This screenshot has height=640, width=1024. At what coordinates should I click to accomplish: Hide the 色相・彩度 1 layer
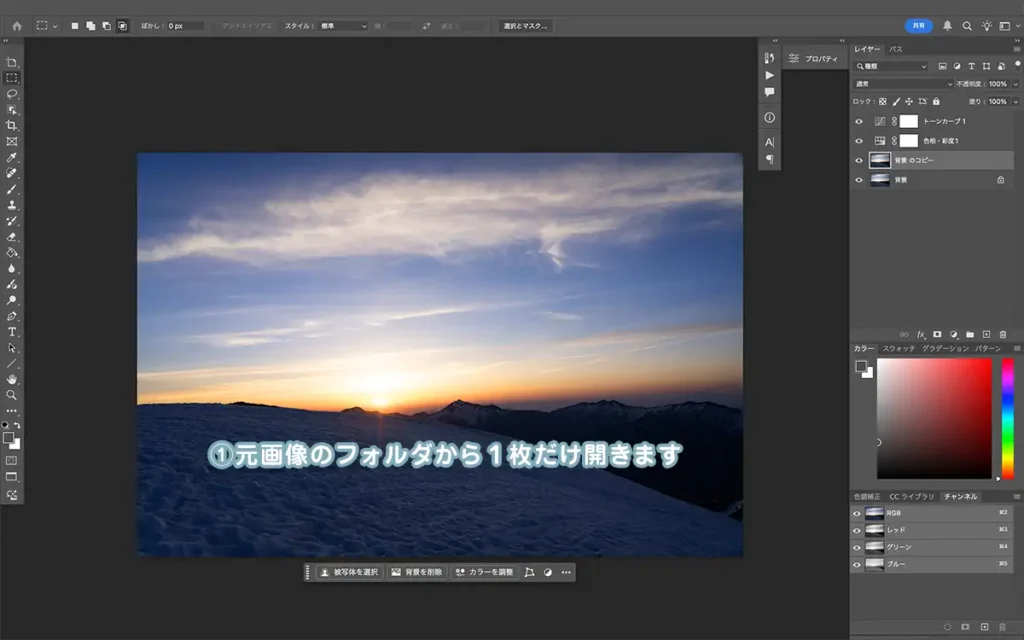[x=859, y=141]
